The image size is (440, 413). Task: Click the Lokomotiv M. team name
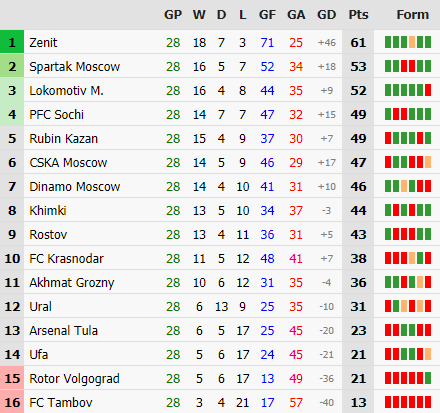66,91
